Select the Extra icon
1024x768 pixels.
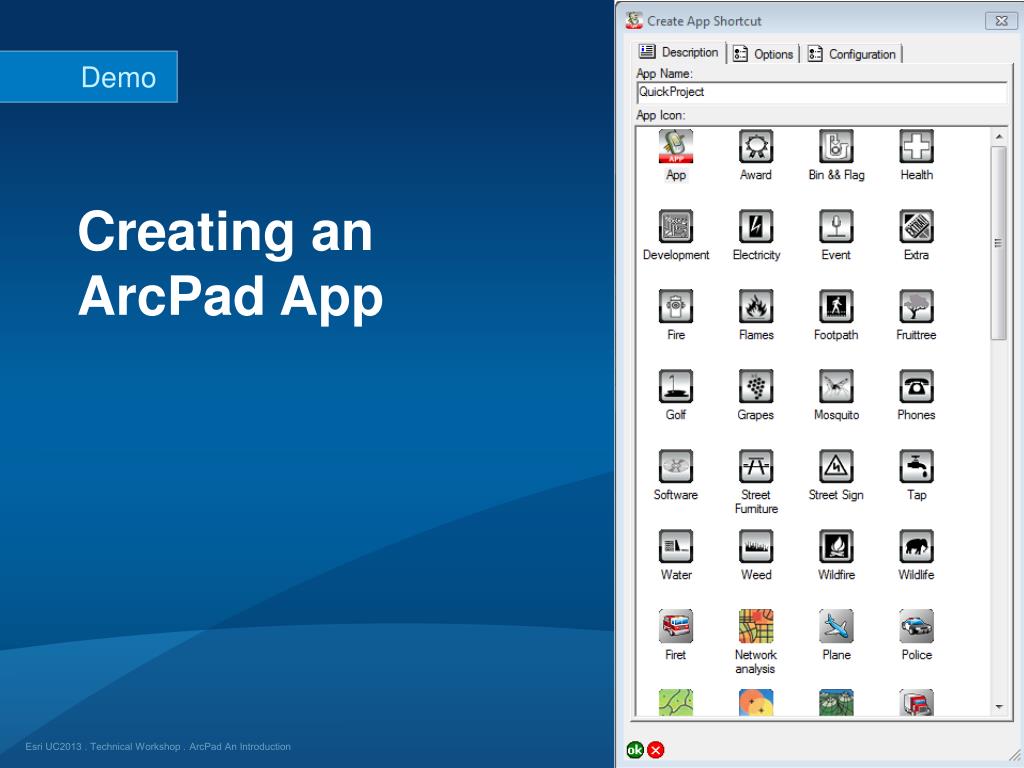pyautogui.click(x=916, y=226)
